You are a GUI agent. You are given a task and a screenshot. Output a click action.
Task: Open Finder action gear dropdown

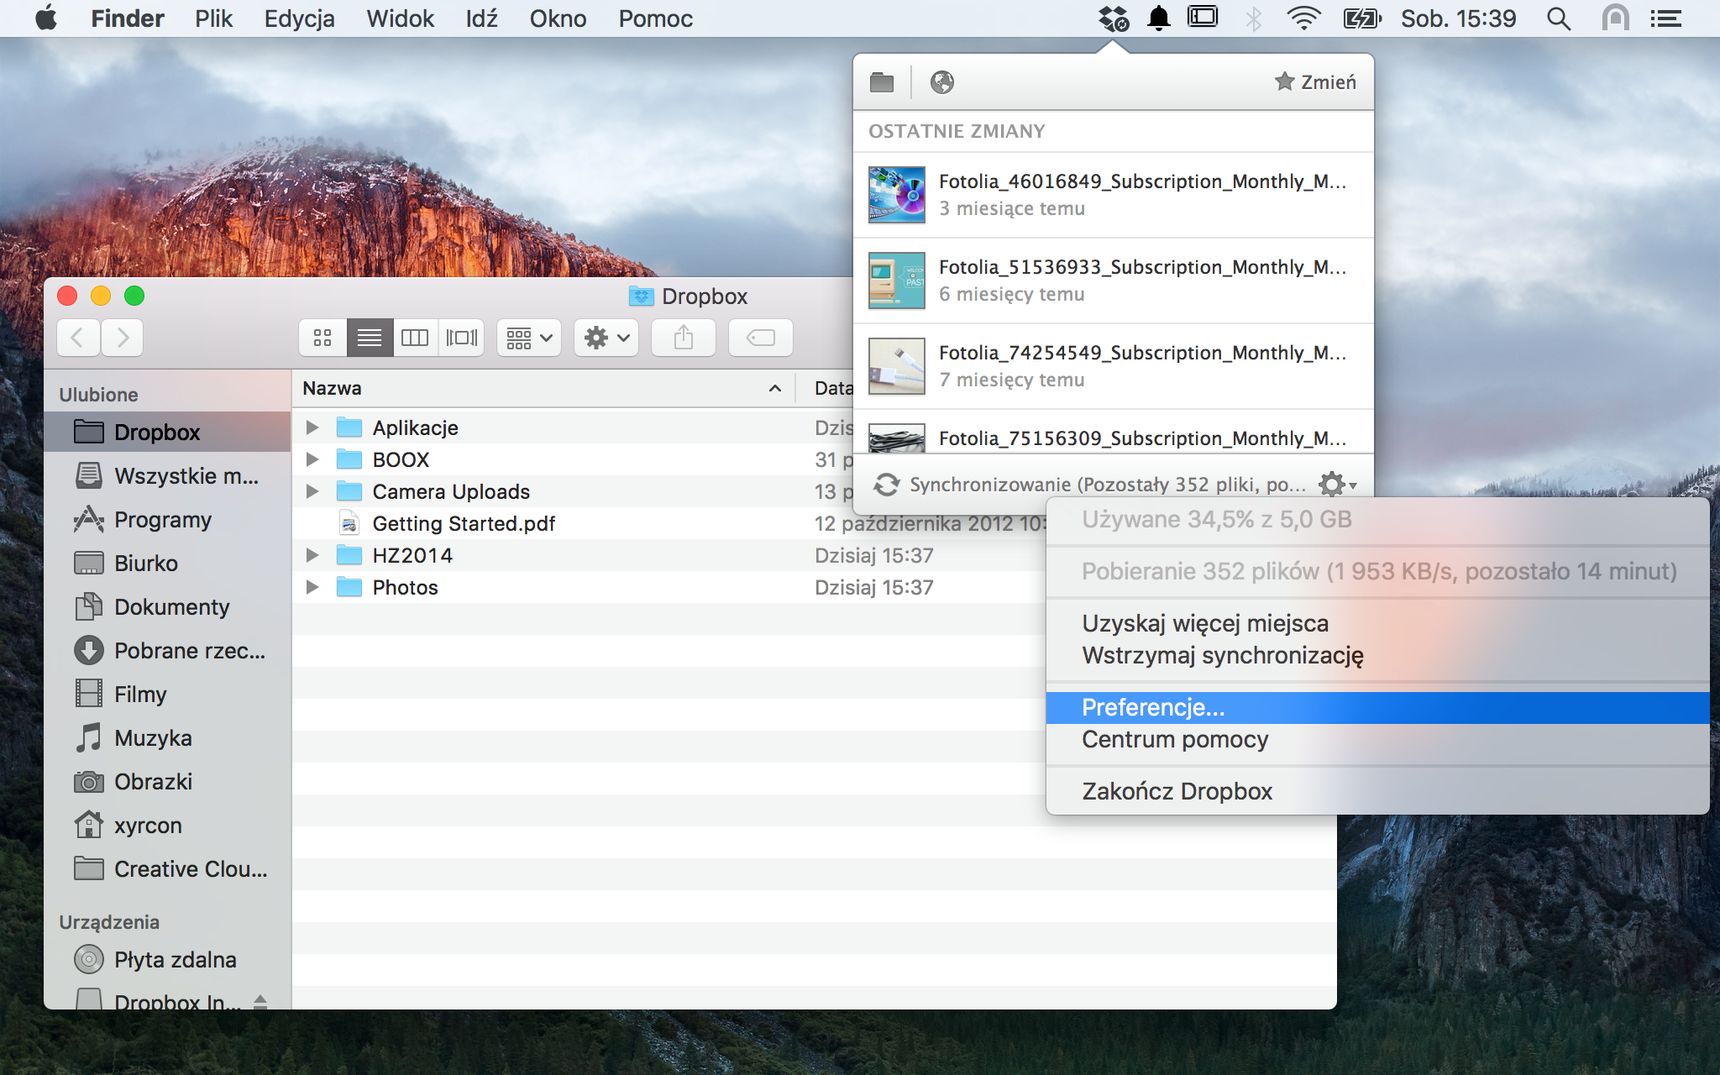pyautogui.click(x=606, y=338)
